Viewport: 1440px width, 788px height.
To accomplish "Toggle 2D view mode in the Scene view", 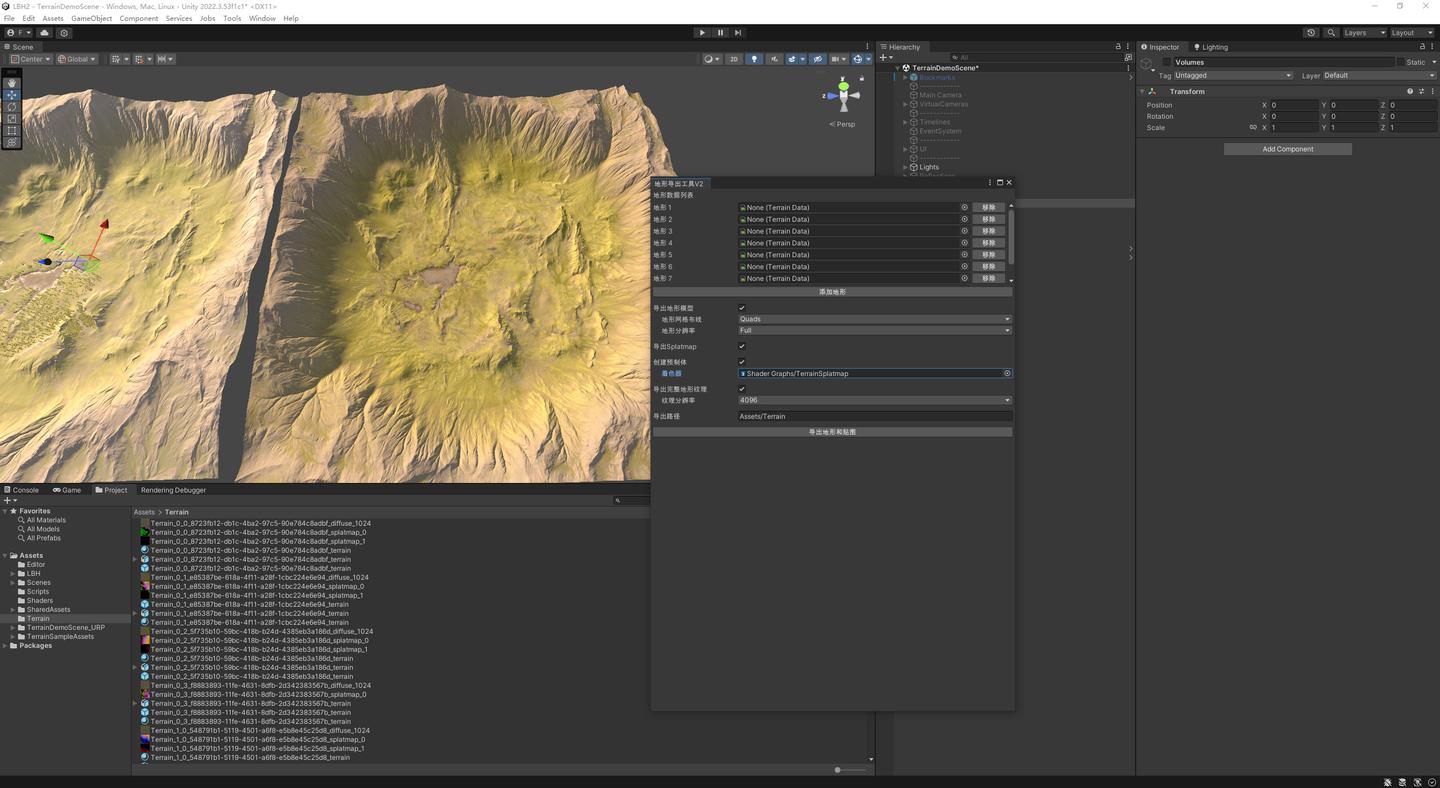I will click(x=733, y=58).
